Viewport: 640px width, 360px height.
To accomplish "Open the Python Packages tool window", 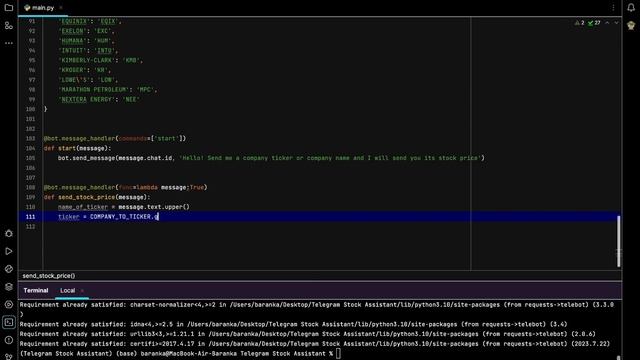I will click(x=9, y=269).
